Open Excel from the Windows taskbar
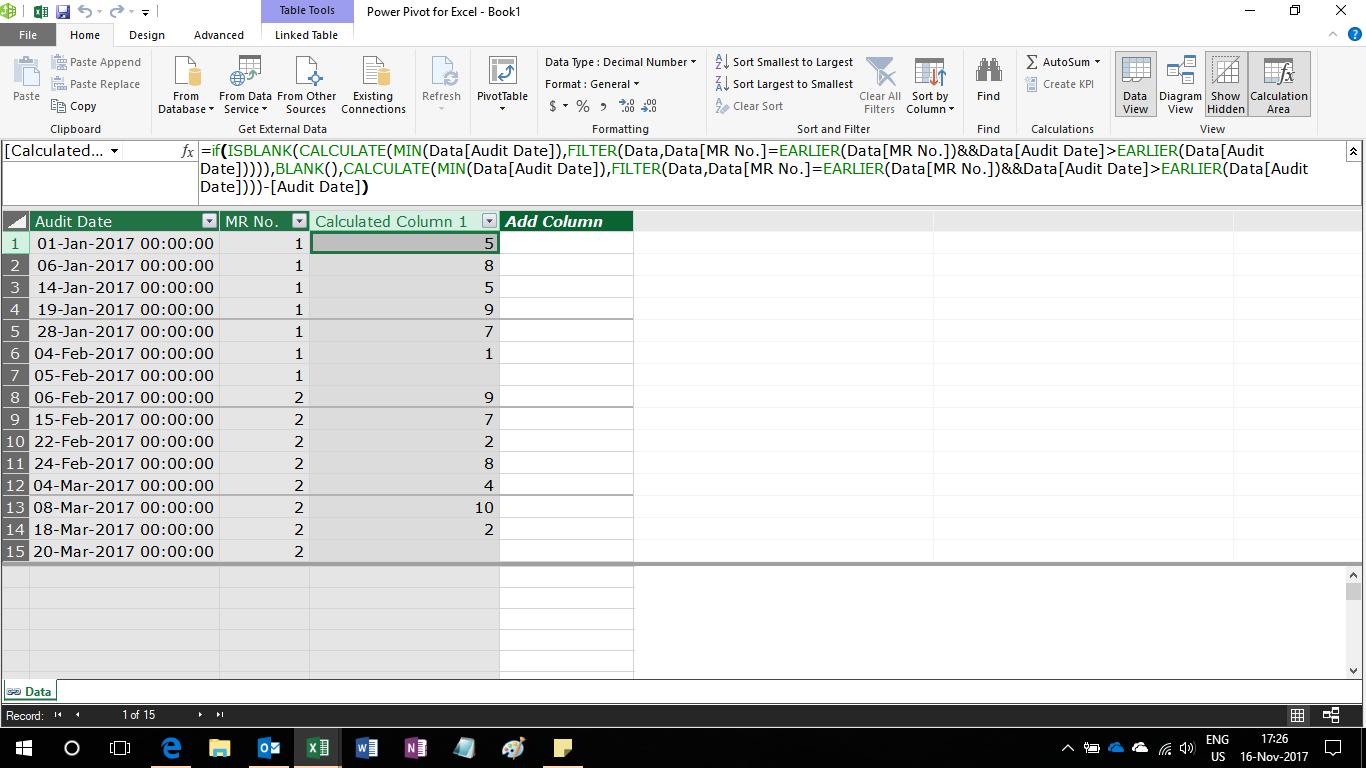The width and height of the screenshot is (1366, 768). [x=317, y=747]
